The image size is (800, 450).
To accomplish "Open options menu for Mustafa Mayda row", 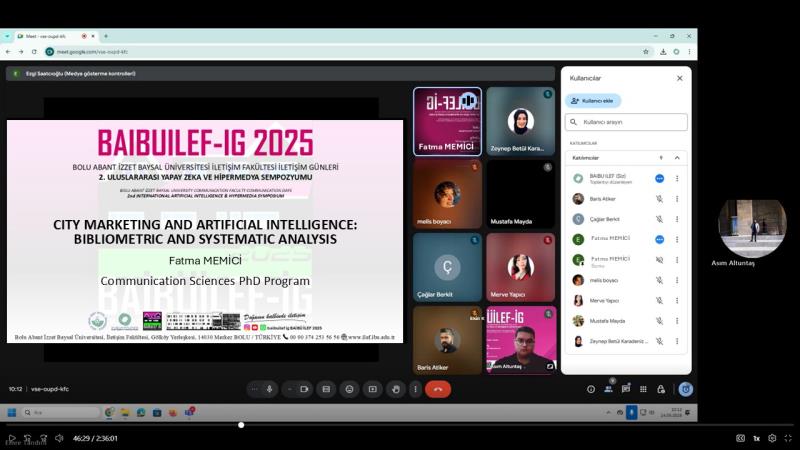I will coord(677,321).
